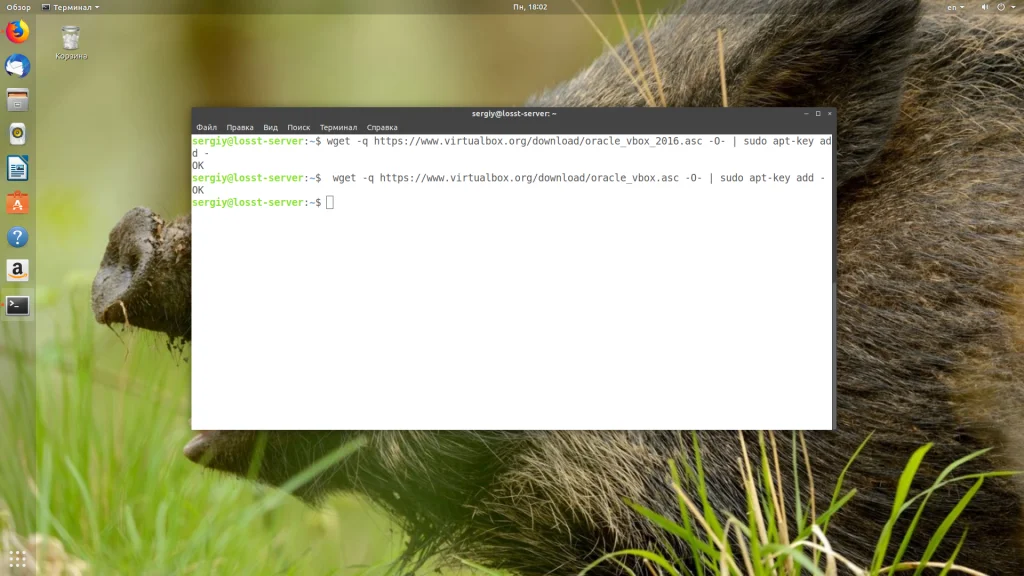Show applications grid button

(18, 558)
